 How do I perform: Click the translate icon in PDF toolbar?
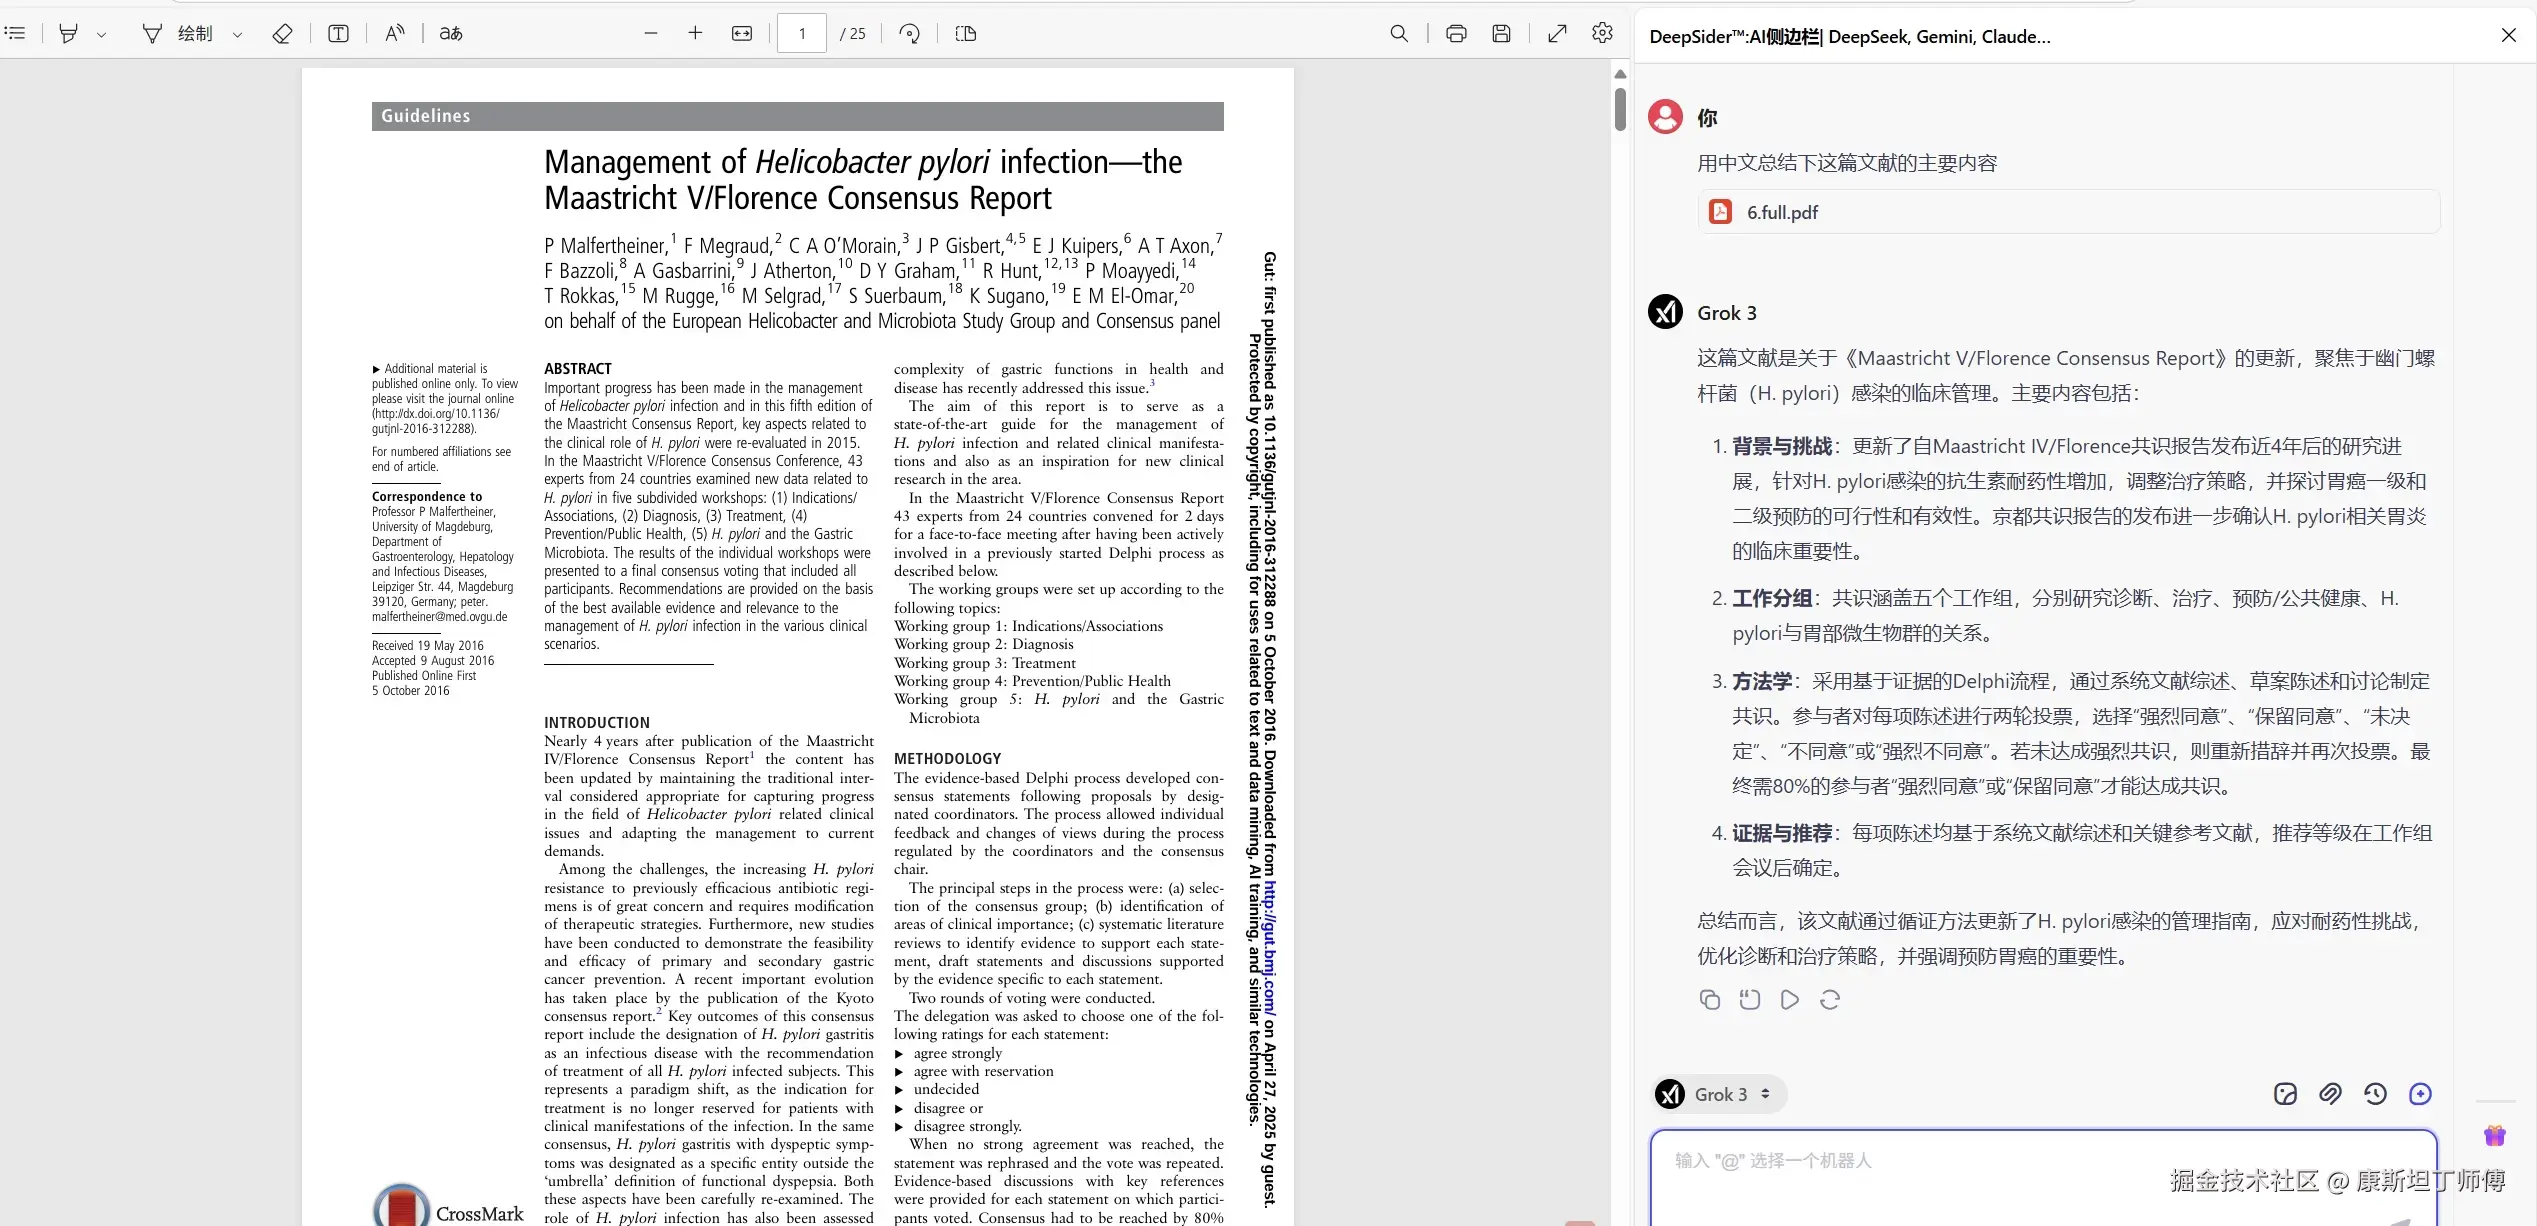point(451,34)
